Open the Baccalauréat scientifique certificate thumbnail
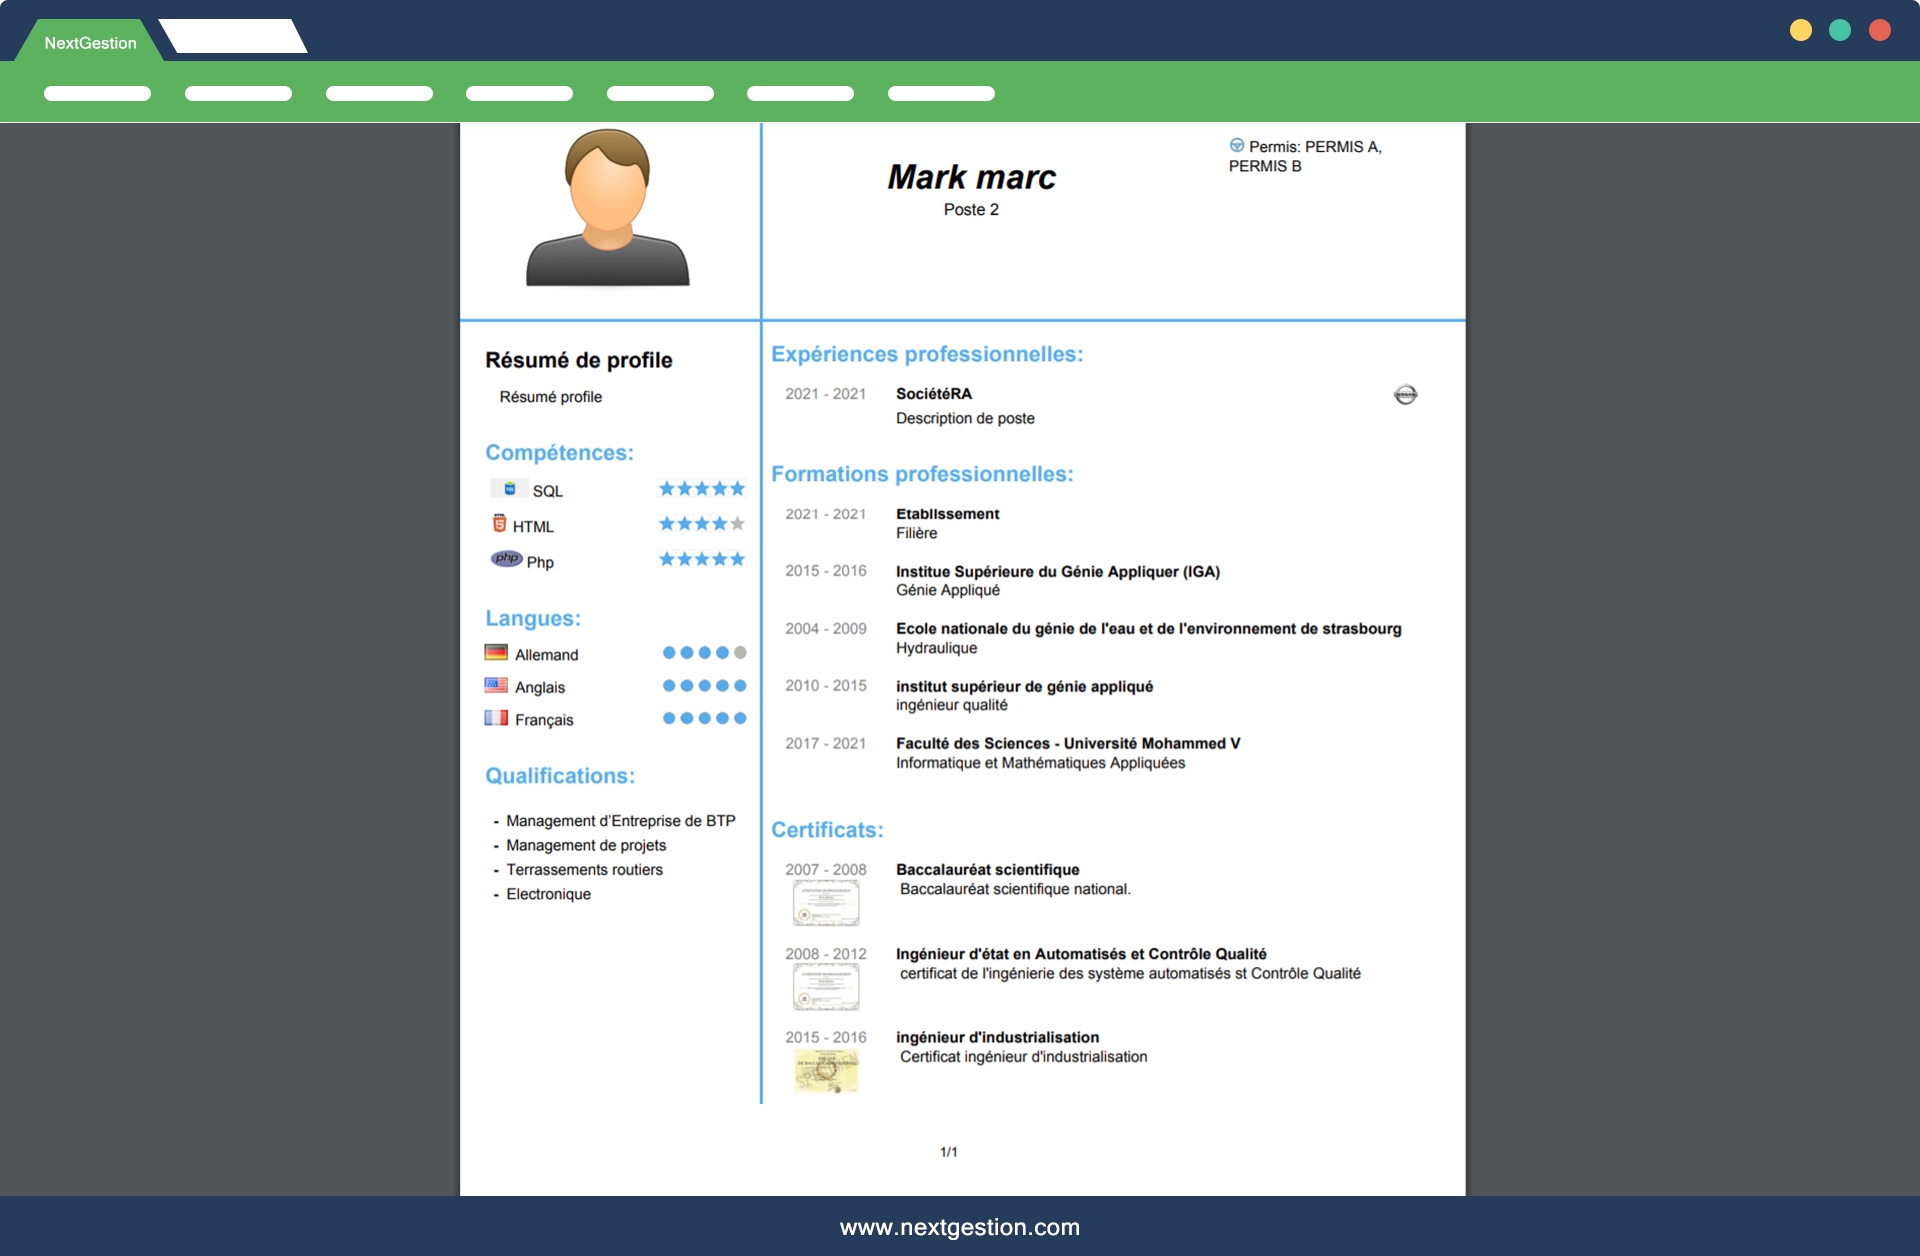This screenshot has height=1256, width=1920. (826, 904)
